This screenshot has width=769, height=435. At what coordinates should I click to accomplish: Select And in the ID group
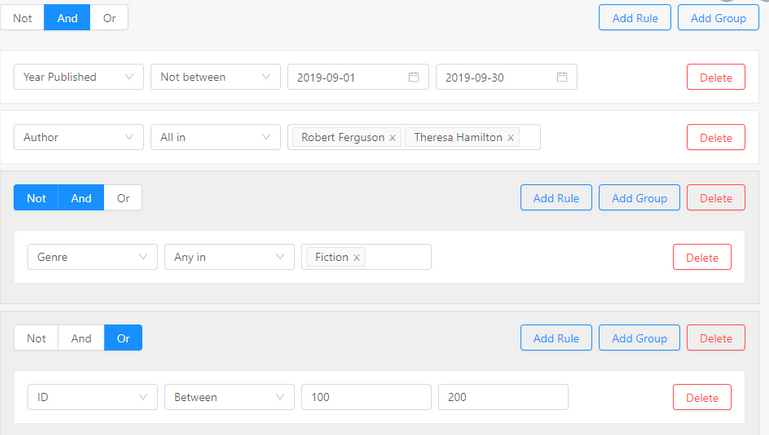(x=81, y=338)
